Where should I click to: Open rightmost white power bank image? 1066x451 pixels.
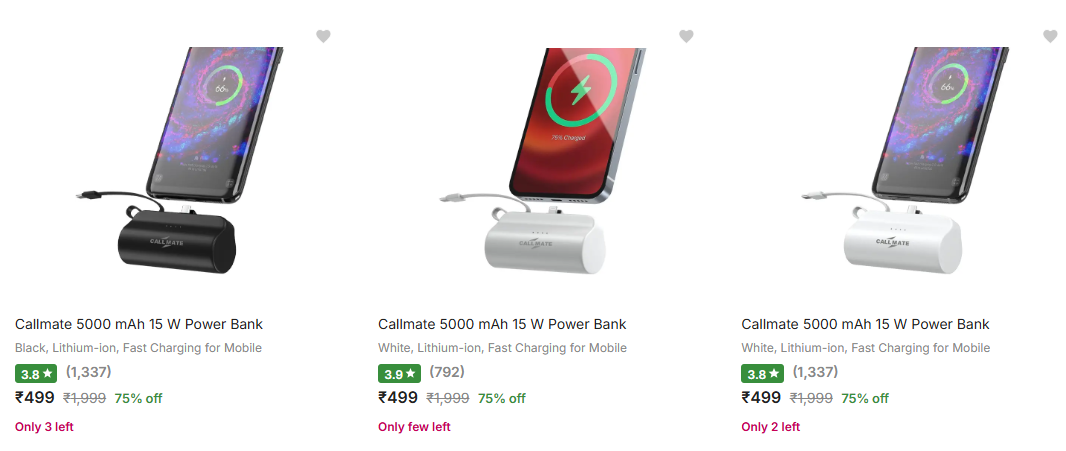(903, 165)
